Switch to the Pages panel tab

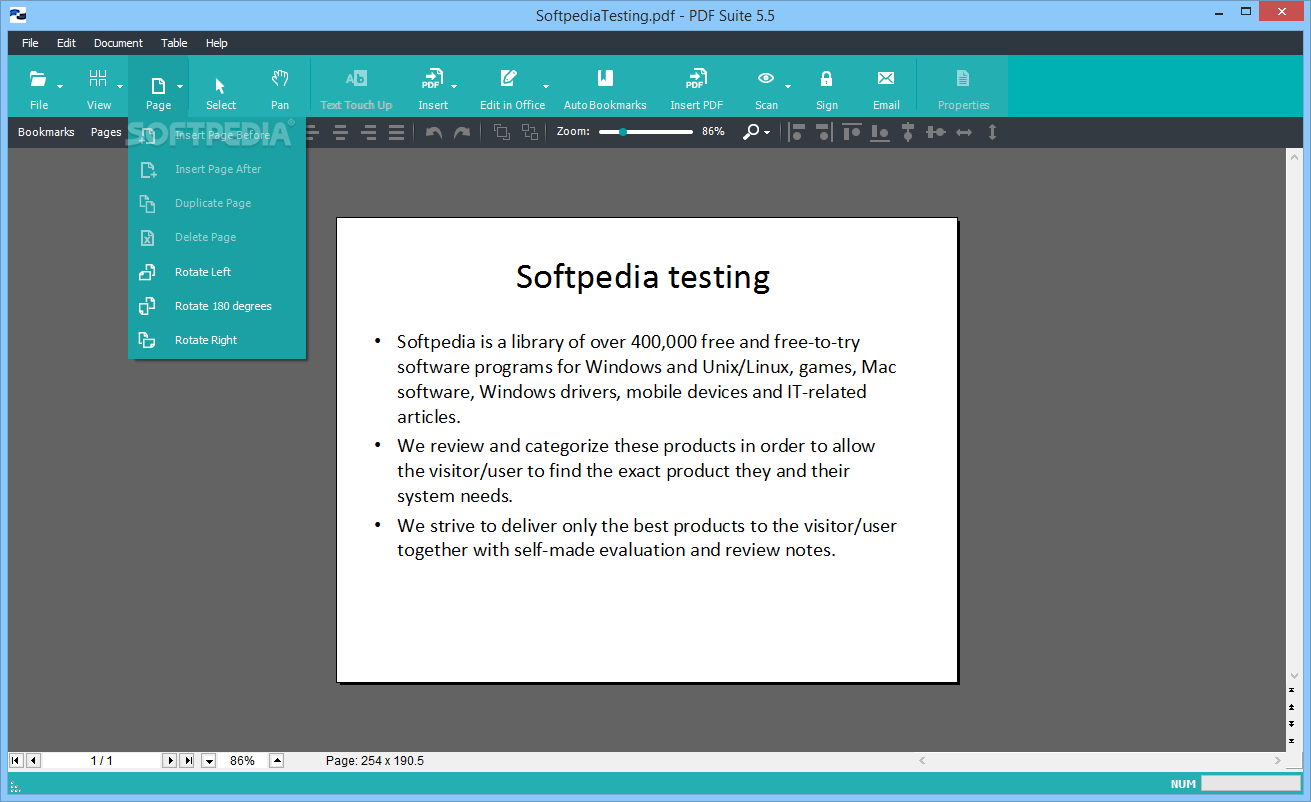[x=106, y=132]
